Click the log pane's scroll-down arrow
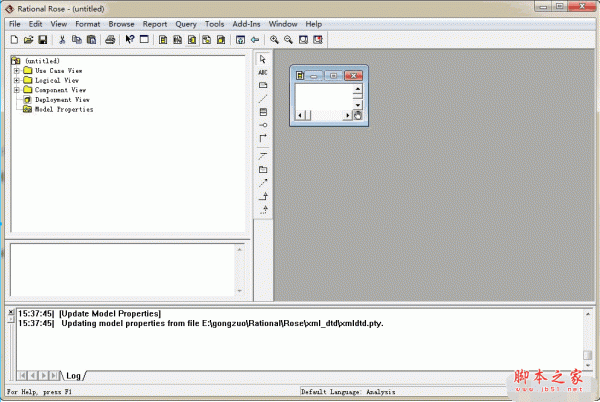Image resolution: width=600 pixels, height=402 pixels. [588, 365]
